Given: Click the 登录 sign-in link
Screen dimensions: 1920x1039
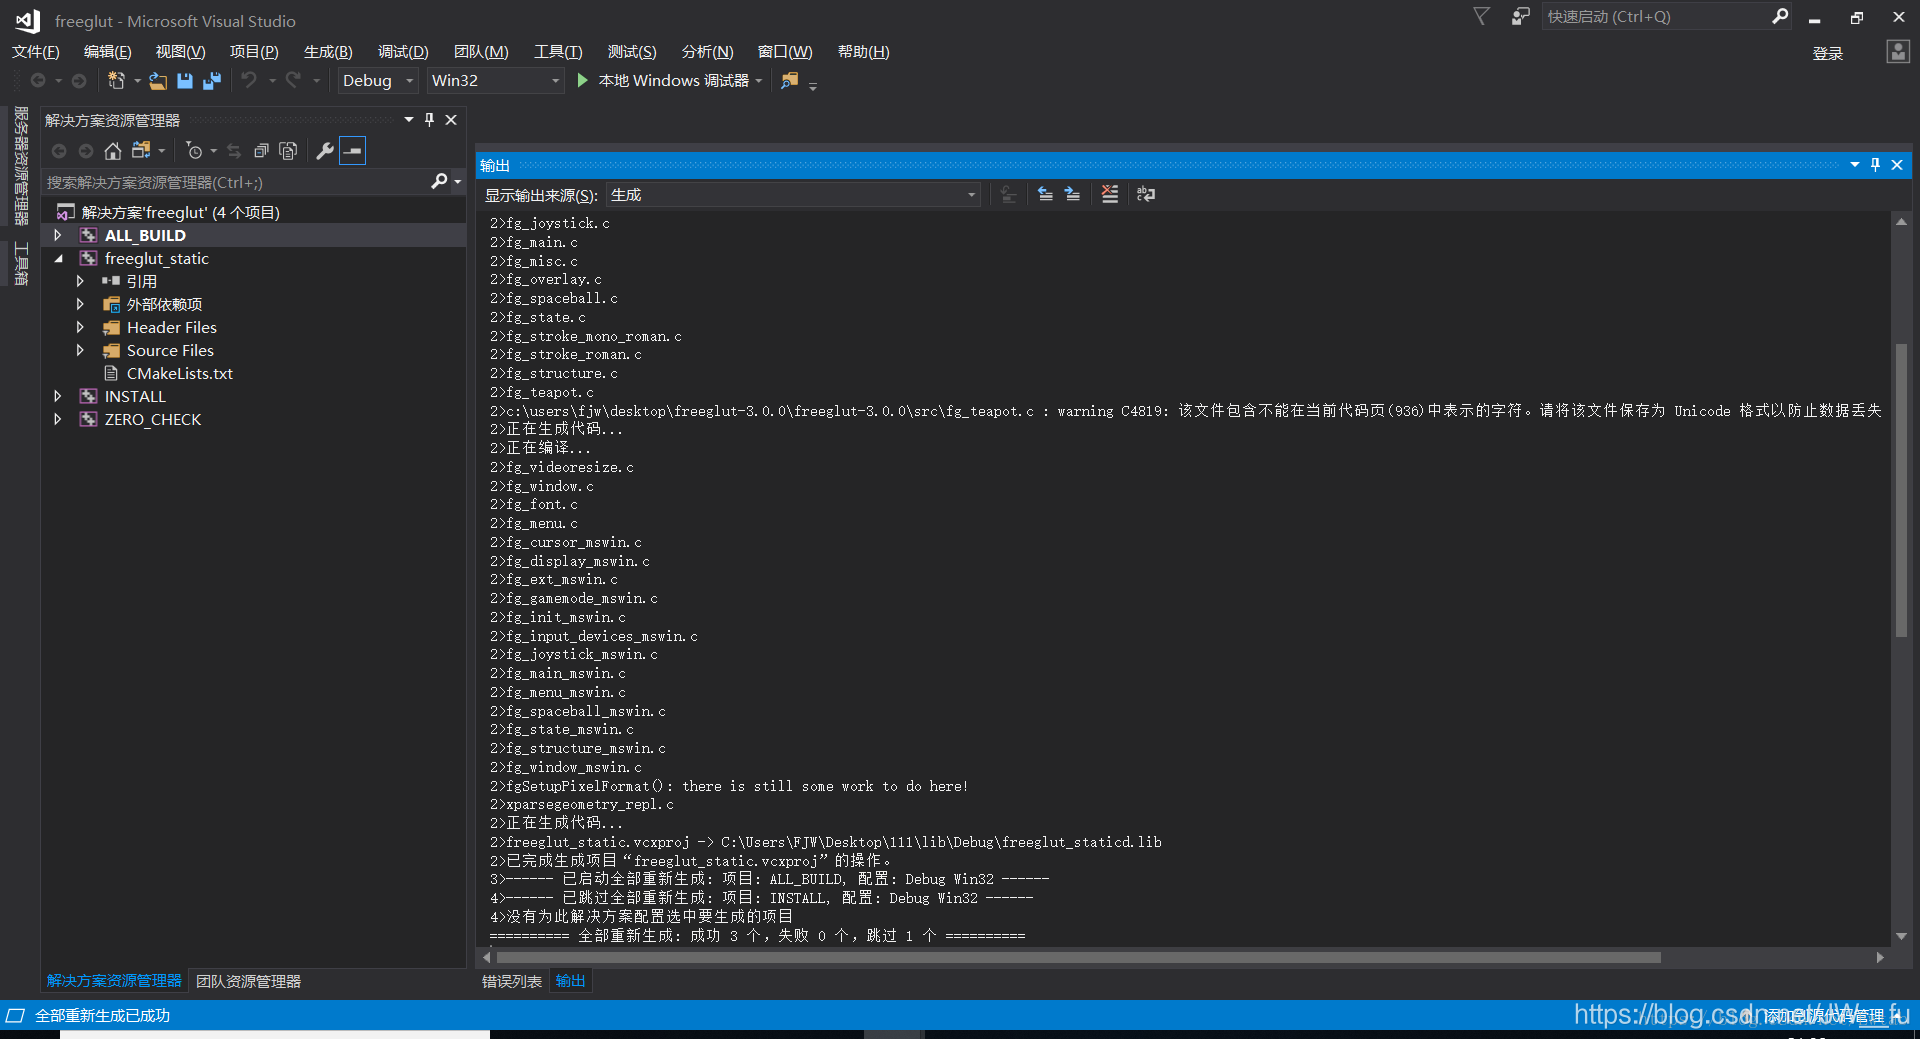Looking at the screenshot, I should click(x=1827, y=53).
